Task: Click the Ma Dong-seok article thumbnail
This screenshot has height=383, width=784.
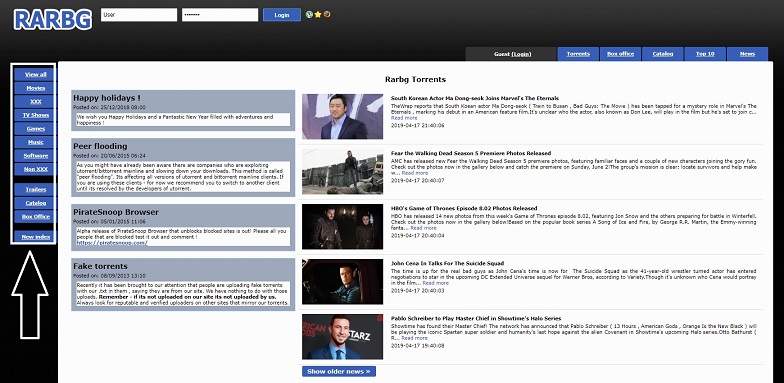Action: [x=342, y=116]
